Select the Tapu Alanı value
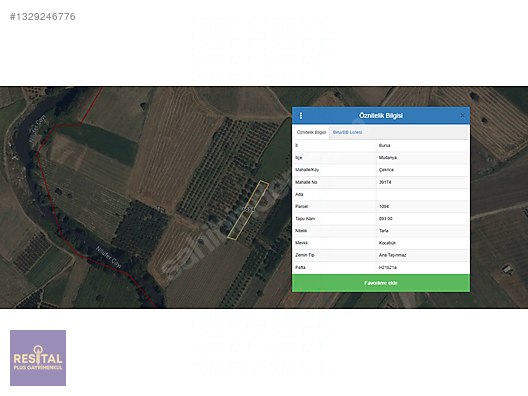 pyautogui.click(x=386, y=219)
